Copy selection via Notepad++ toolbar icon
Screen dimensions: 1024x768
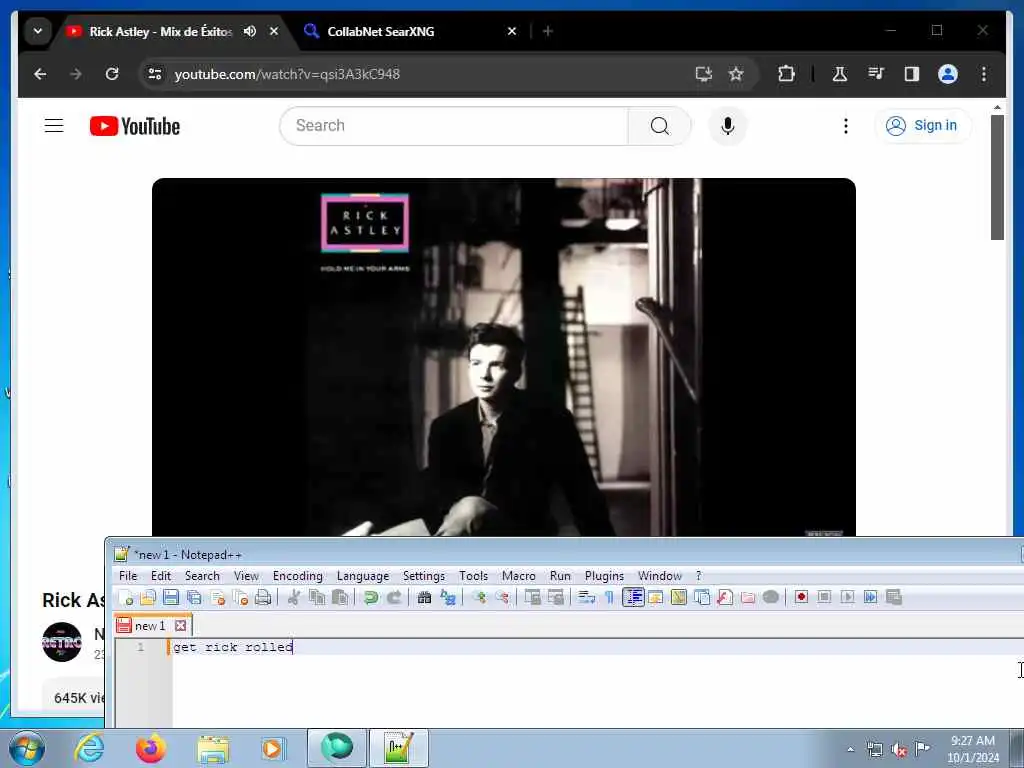click(x=317, y=597)
